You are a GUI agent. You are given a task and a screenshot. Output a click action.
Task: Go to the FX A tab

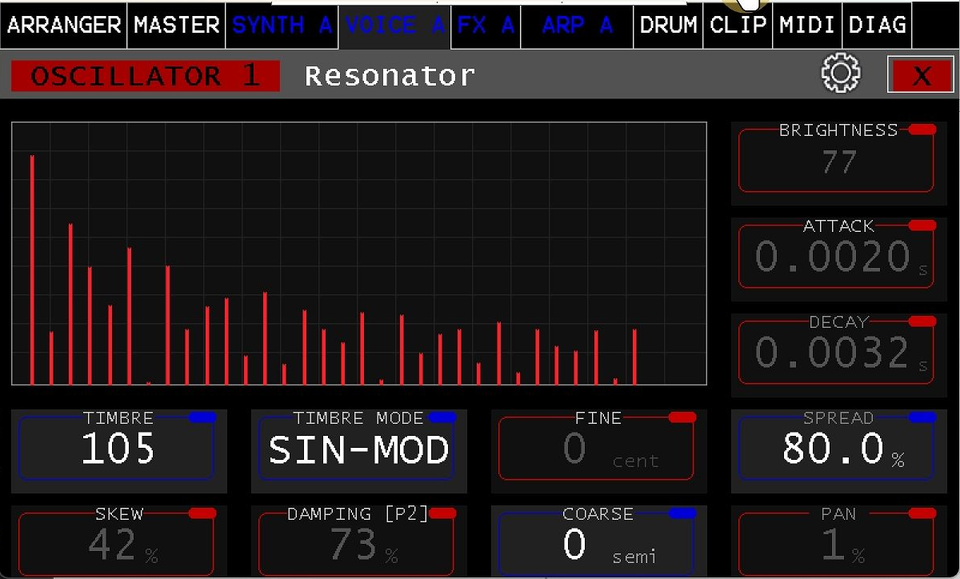pos(486,25)
